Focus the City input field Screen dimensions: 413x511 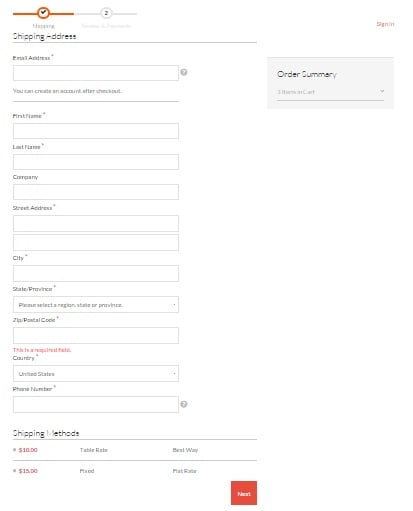[96, 274]
